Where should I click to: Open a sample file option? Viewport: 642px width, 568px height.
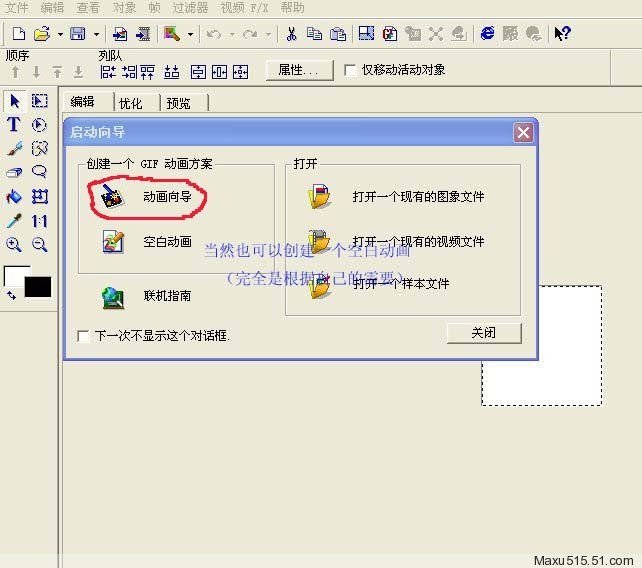pyautogui.click(x=379, y=284)
